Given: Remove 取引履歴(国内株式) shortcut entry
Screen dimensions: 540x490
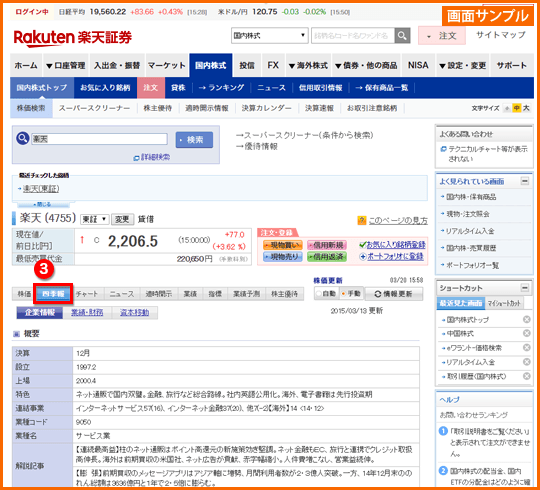Looking at the screenshot, I should (526, 376).
